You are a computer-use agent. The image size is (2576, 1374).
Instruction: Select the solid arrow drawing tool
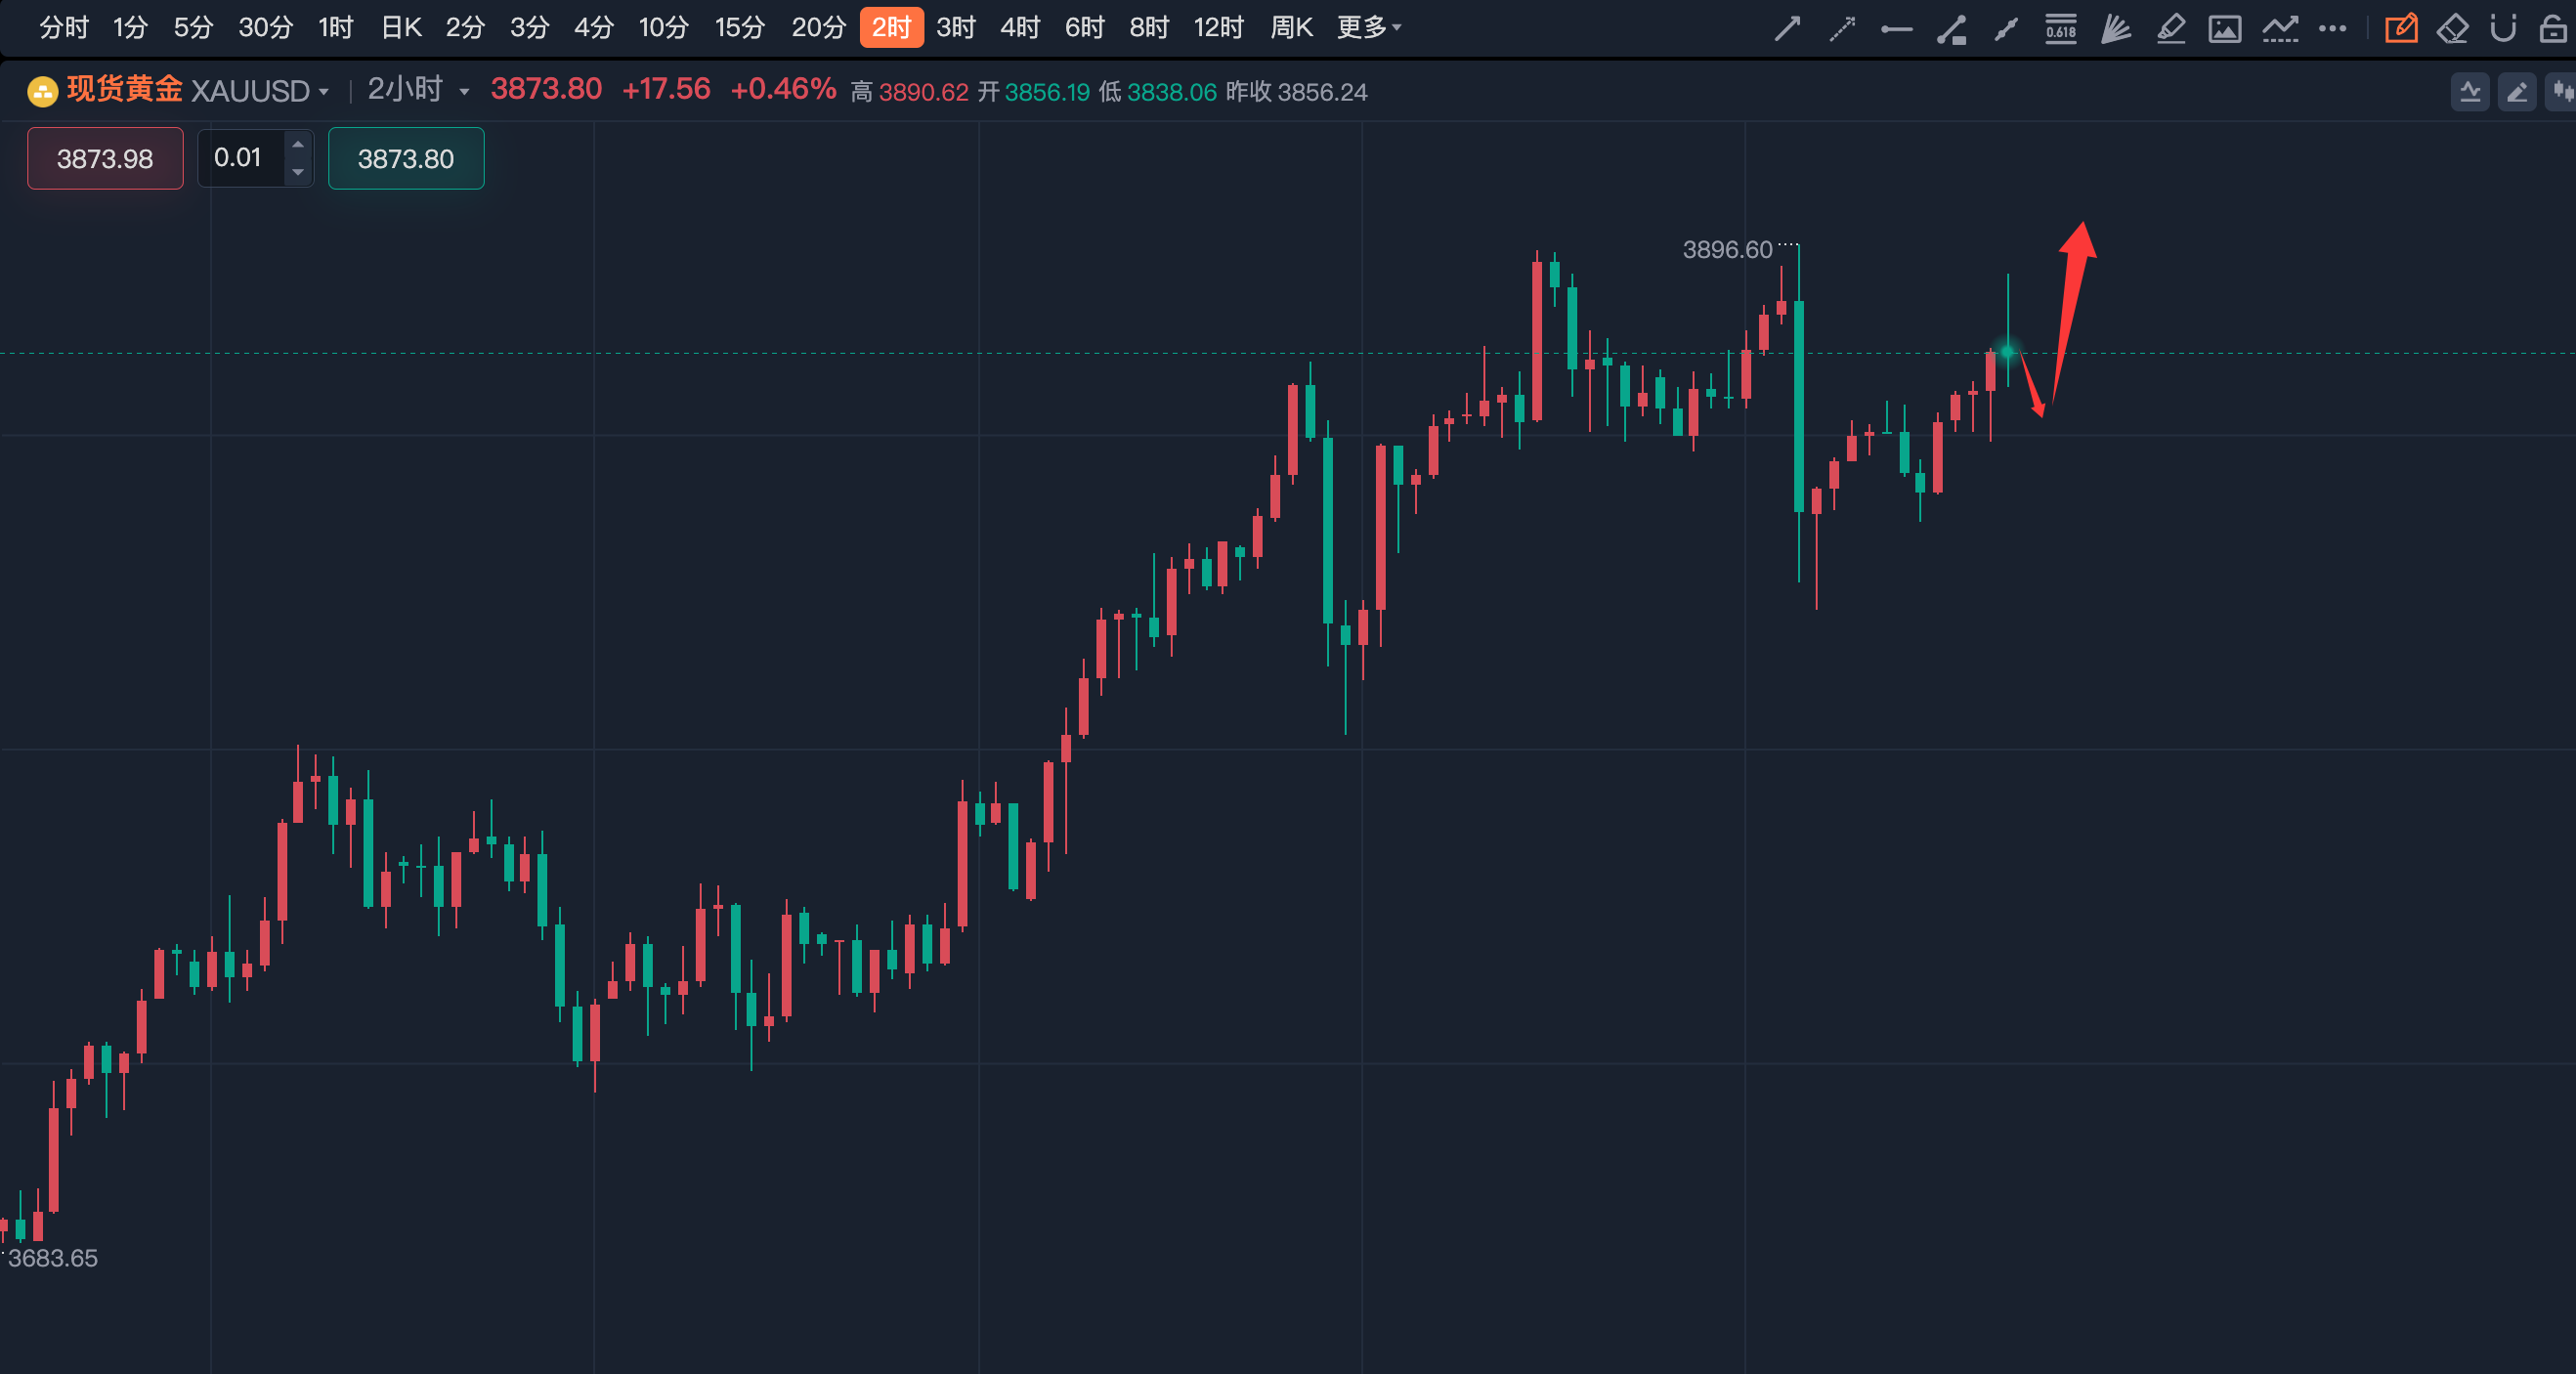click(1787, 29)
